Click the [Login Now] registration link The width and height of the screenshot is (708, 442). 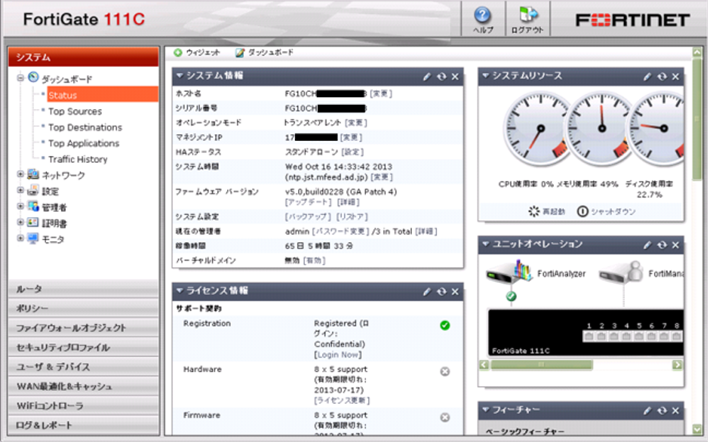point(338,355)
